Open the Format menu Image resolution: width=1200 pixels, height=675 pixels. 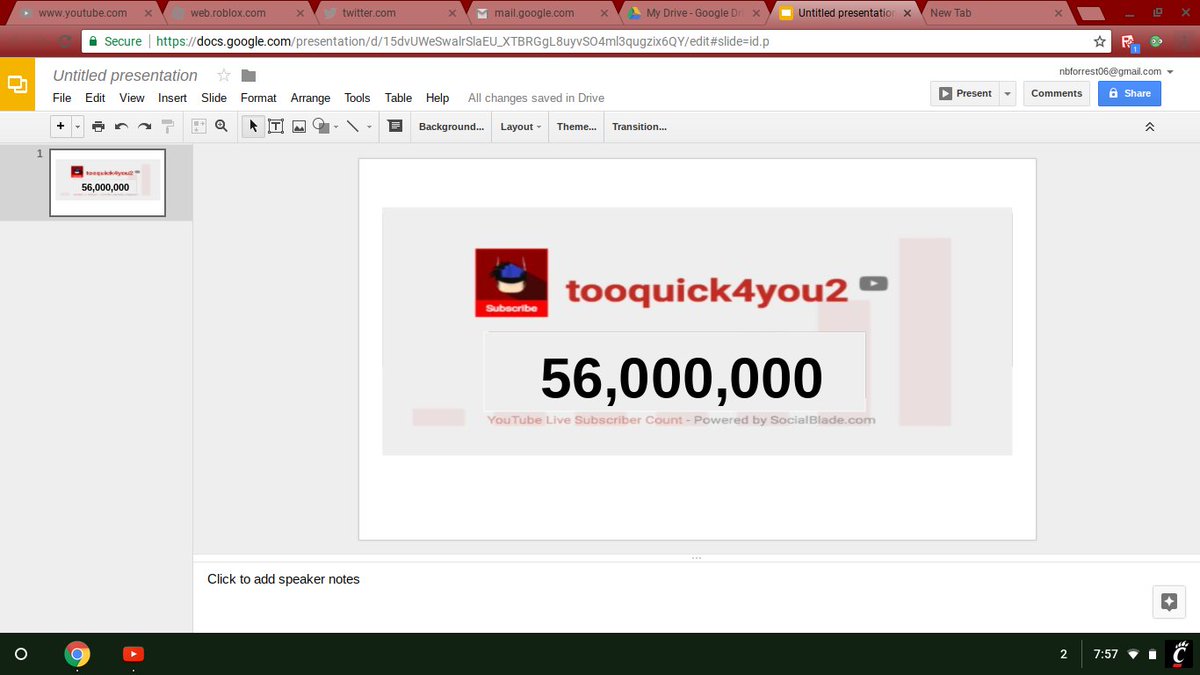click(258, 98)
